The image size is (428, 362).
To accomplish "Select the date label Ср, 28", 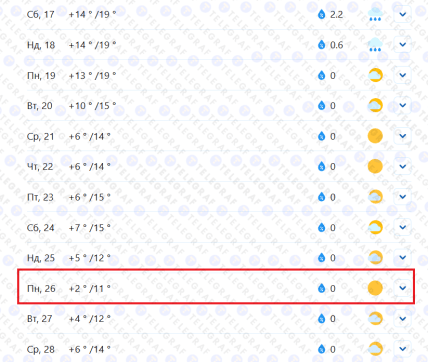I will click(x=40, y=349).
